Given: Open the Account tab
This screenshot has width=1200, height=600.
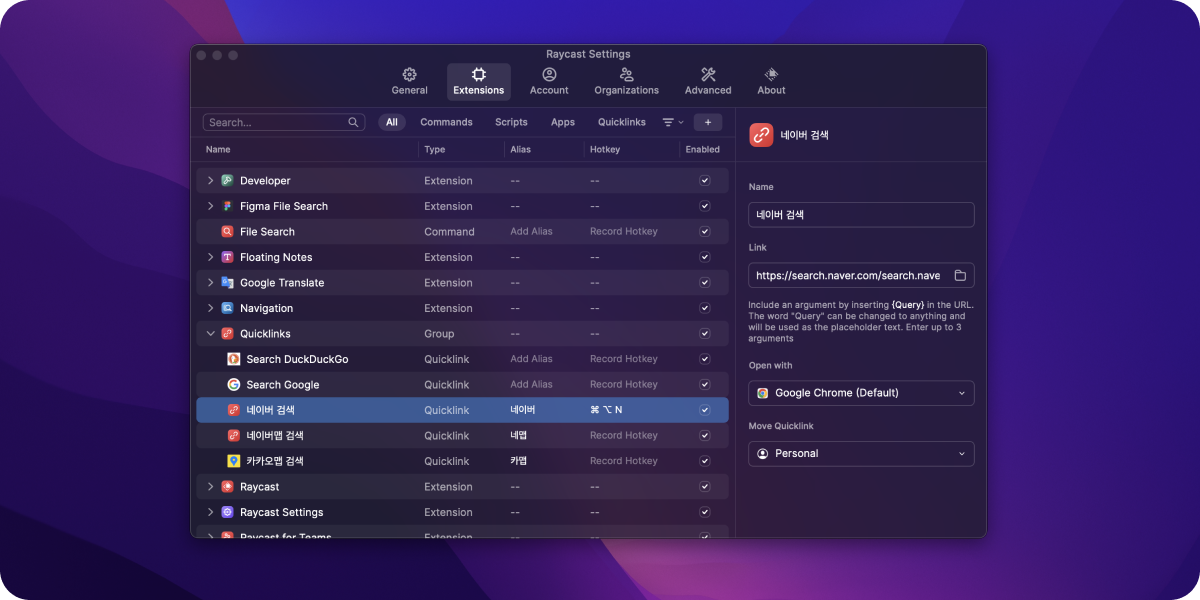Looking at the screenshot, I should coord(549,82).
